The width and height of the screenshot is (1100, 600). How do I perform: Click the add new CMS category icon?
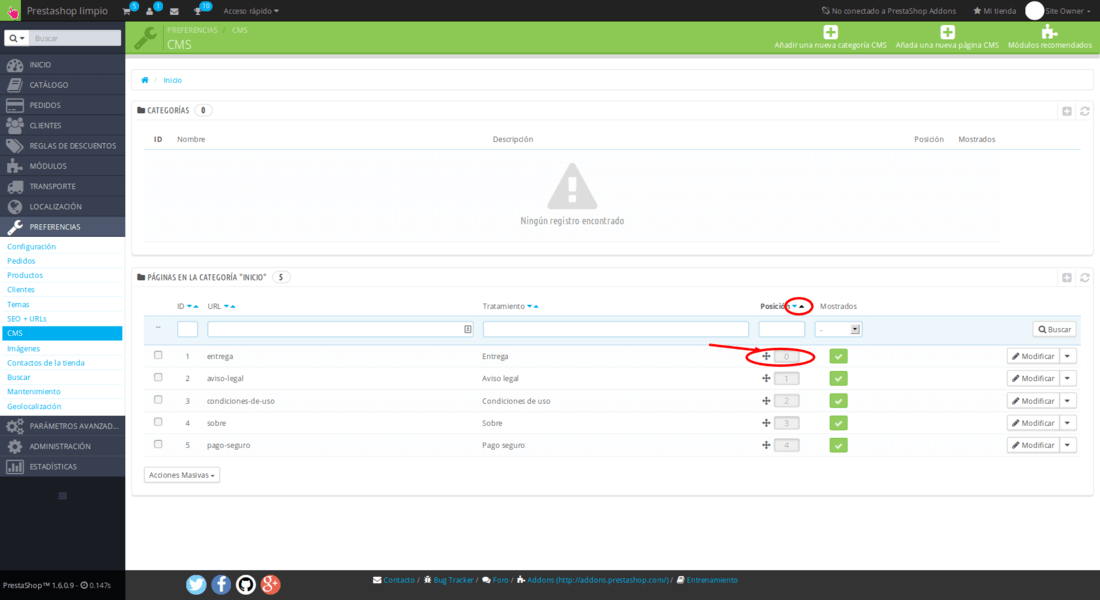coord(831,32)
